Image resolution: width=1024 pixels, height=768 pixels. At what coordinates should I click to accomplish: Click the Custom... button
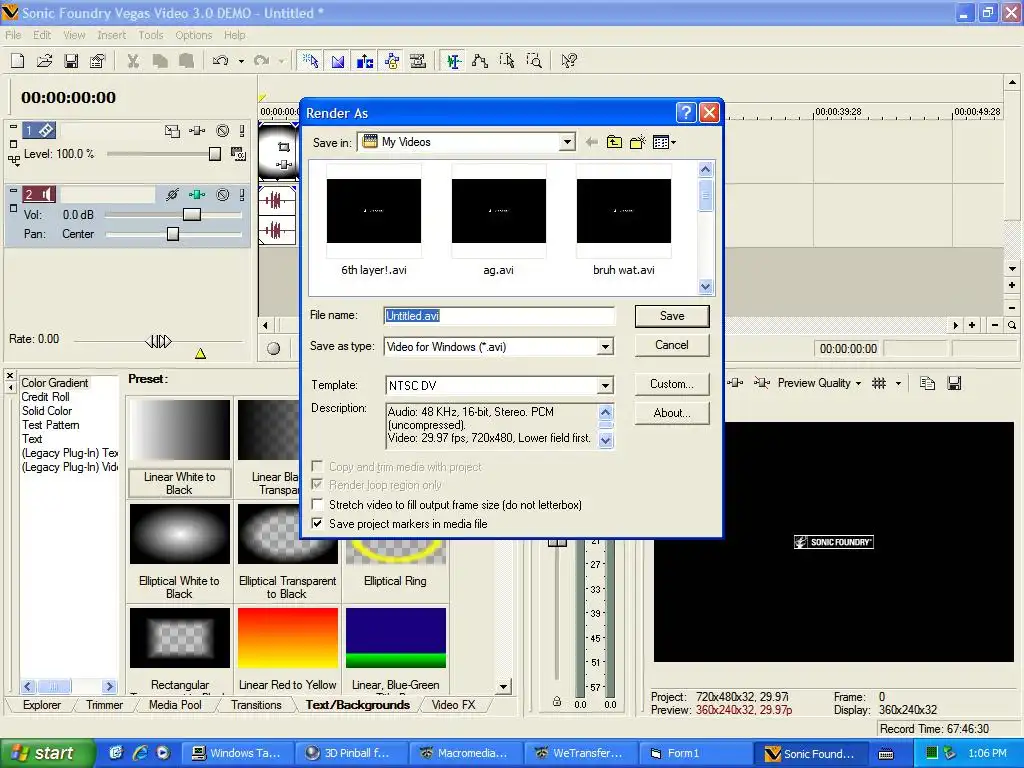pos(672,384)
